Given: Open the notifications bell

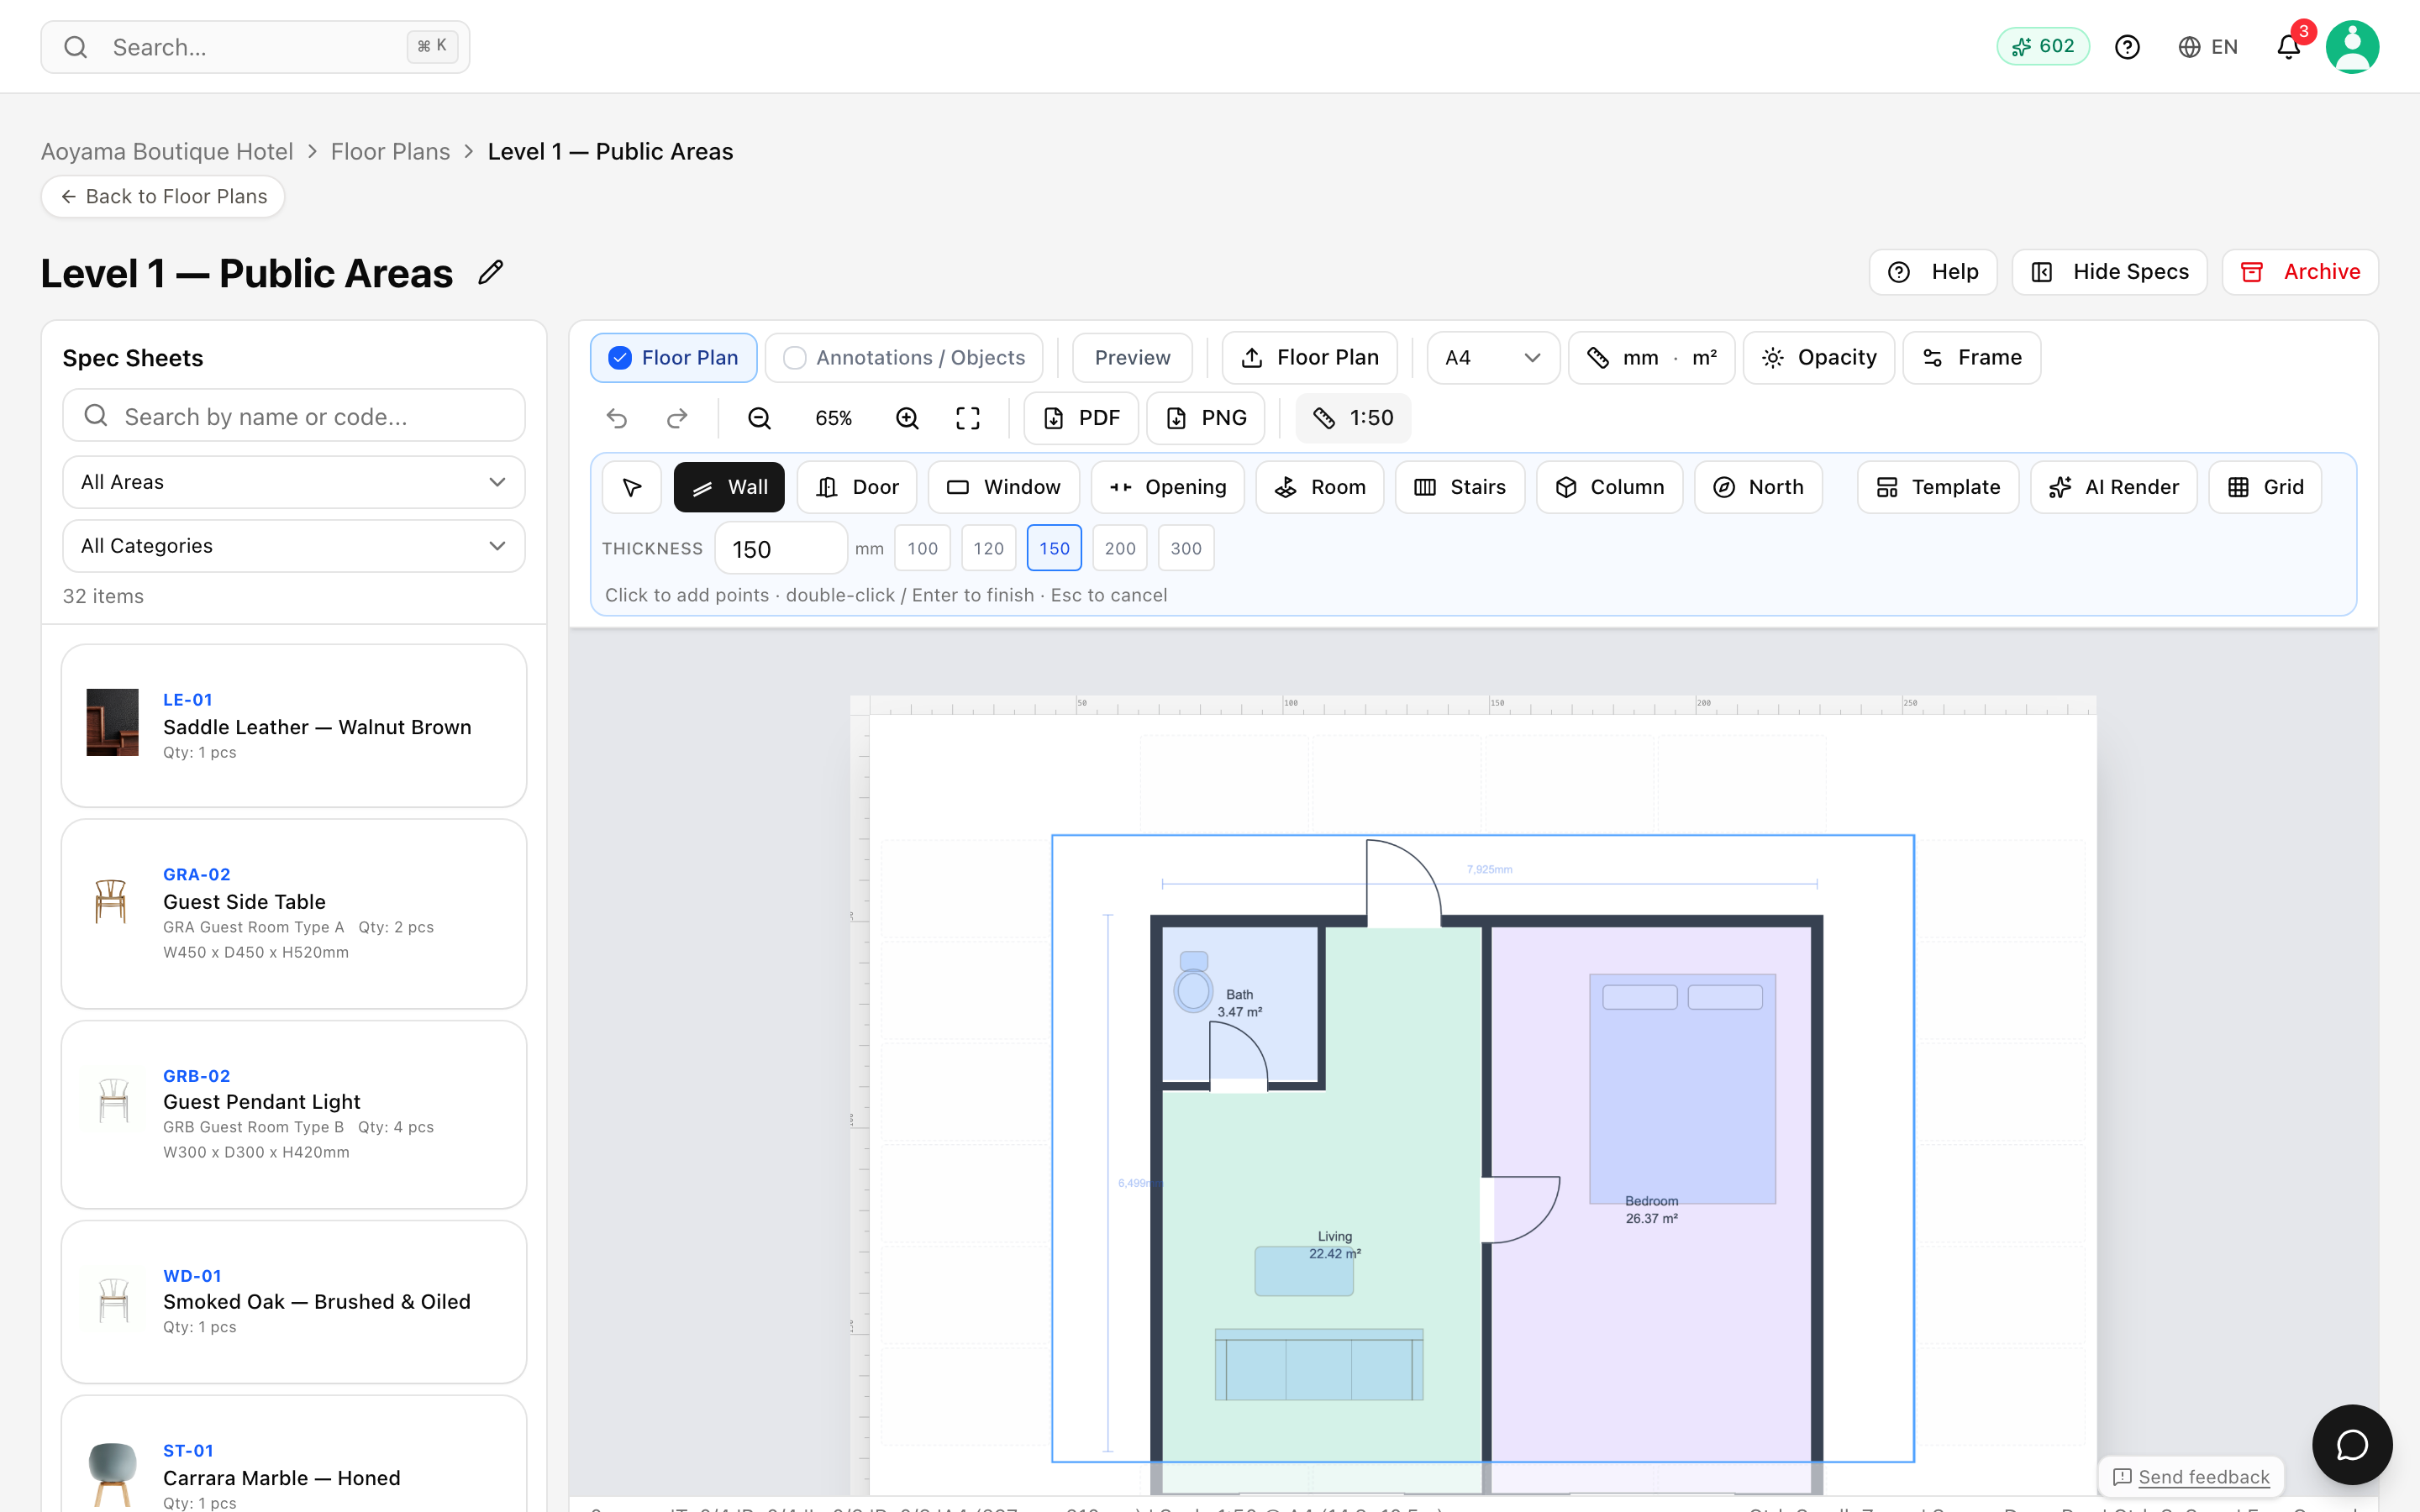Looking at the screenshot, I should 2288,47.
